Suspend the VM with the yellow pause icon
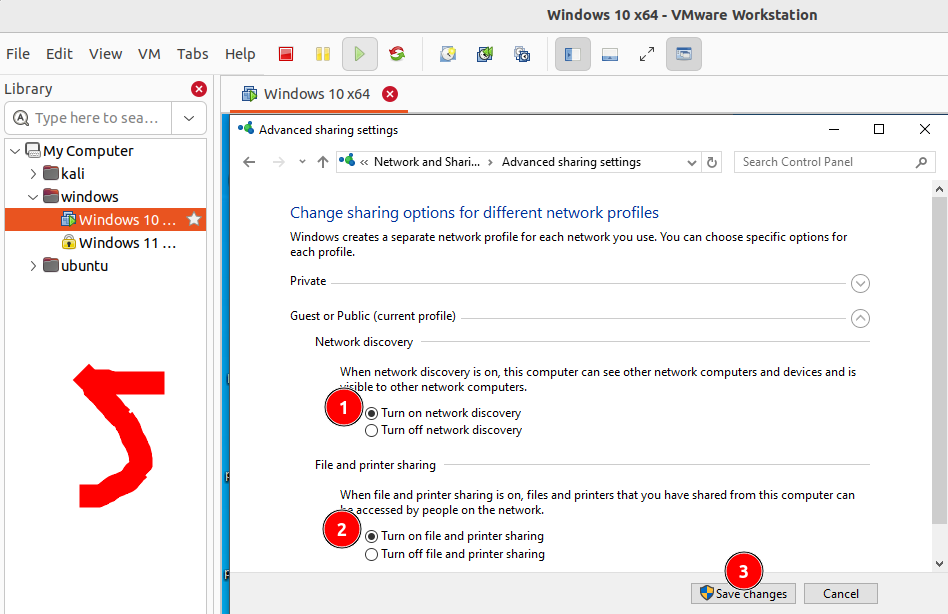 point(323,54)
